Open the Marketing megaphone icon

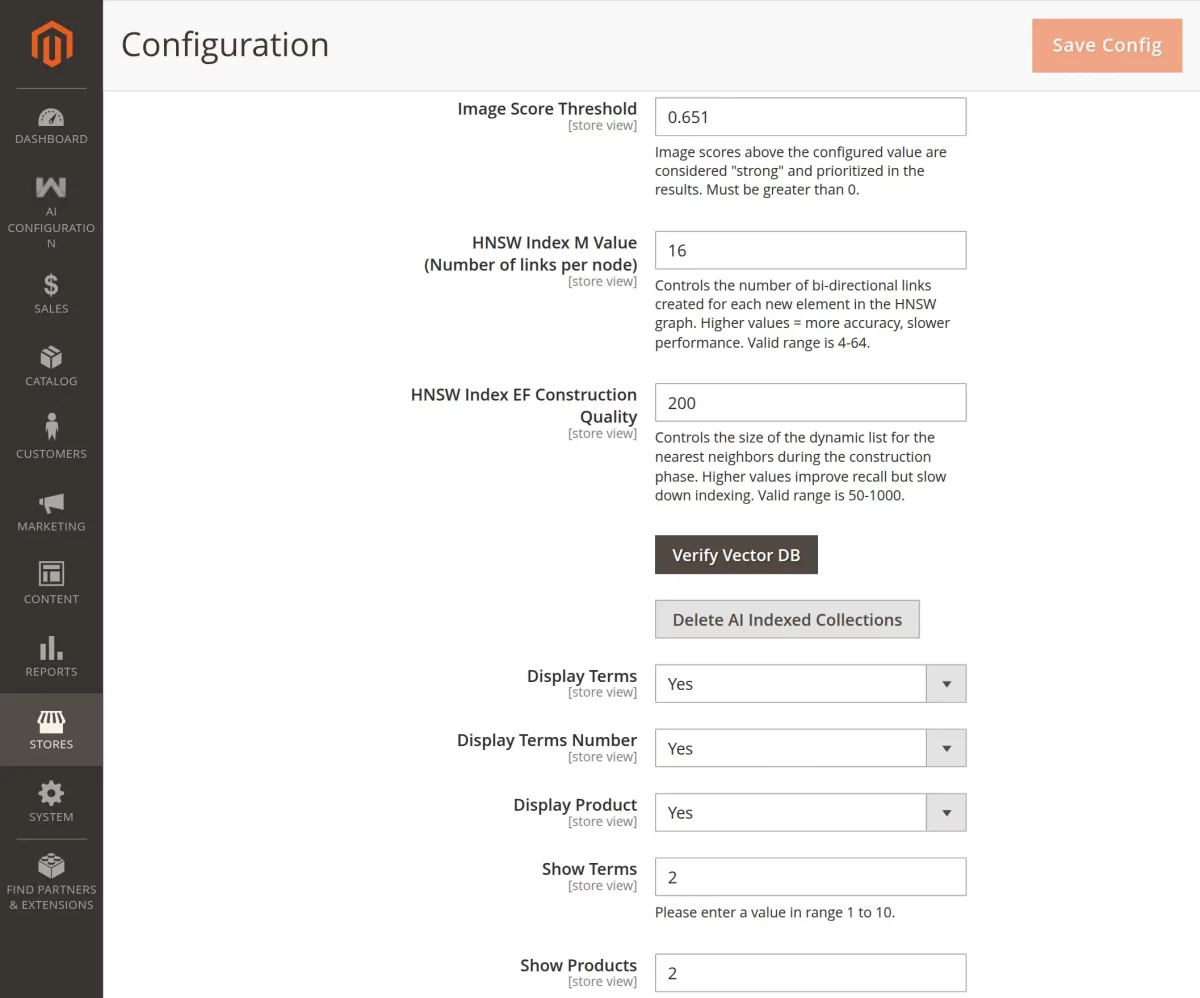[x=51, y=502]
